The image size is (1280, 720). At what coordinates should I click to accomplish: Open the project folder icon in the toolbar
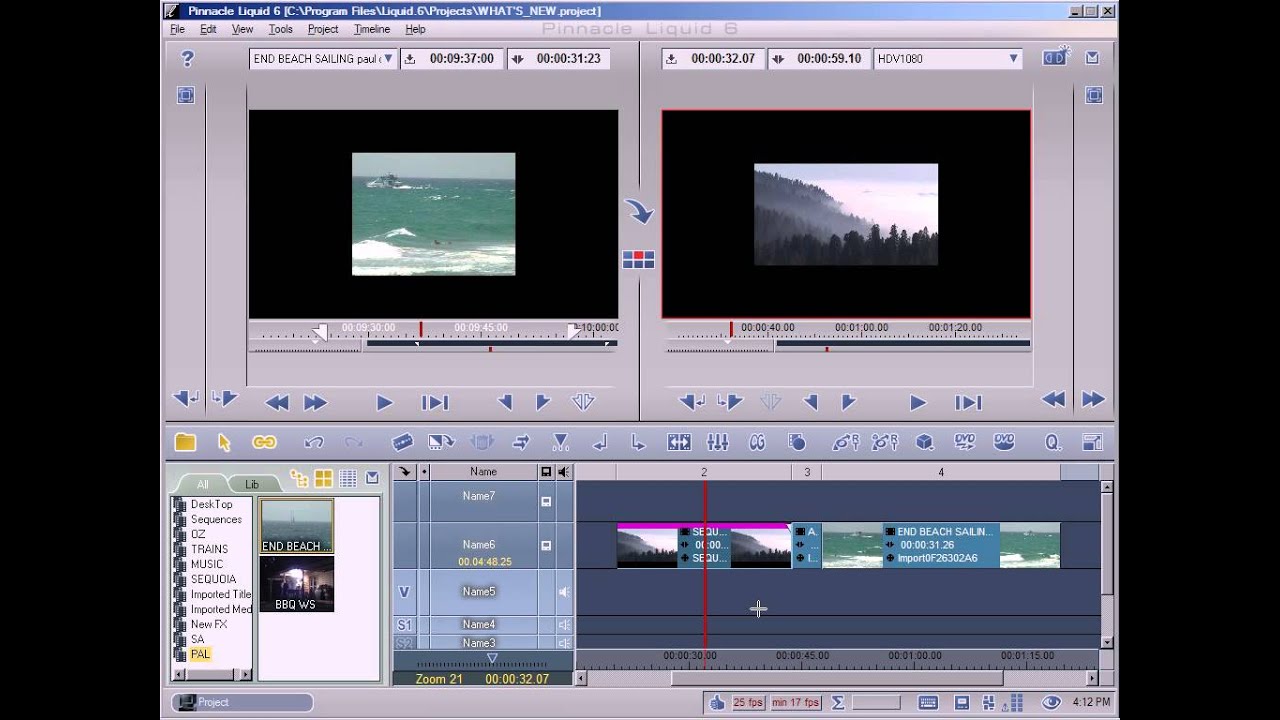(185, 442)
